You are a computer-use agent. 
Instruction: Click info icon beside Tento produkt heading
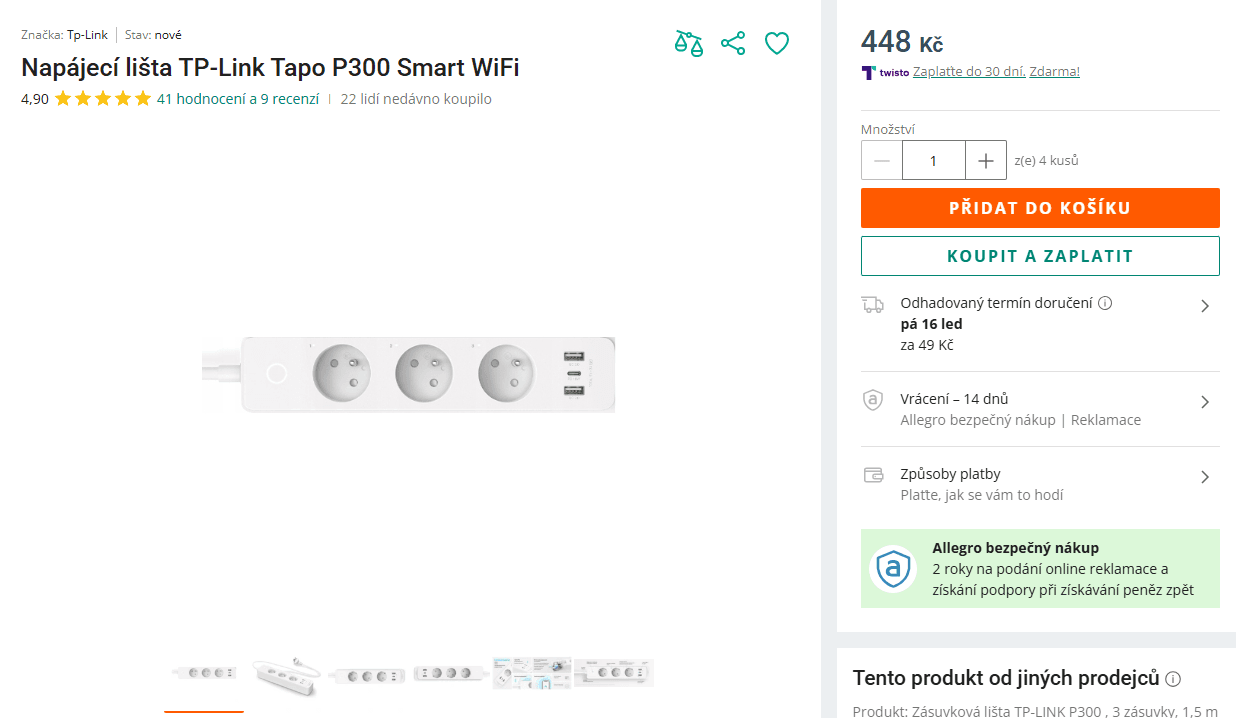pos(1171,678)
